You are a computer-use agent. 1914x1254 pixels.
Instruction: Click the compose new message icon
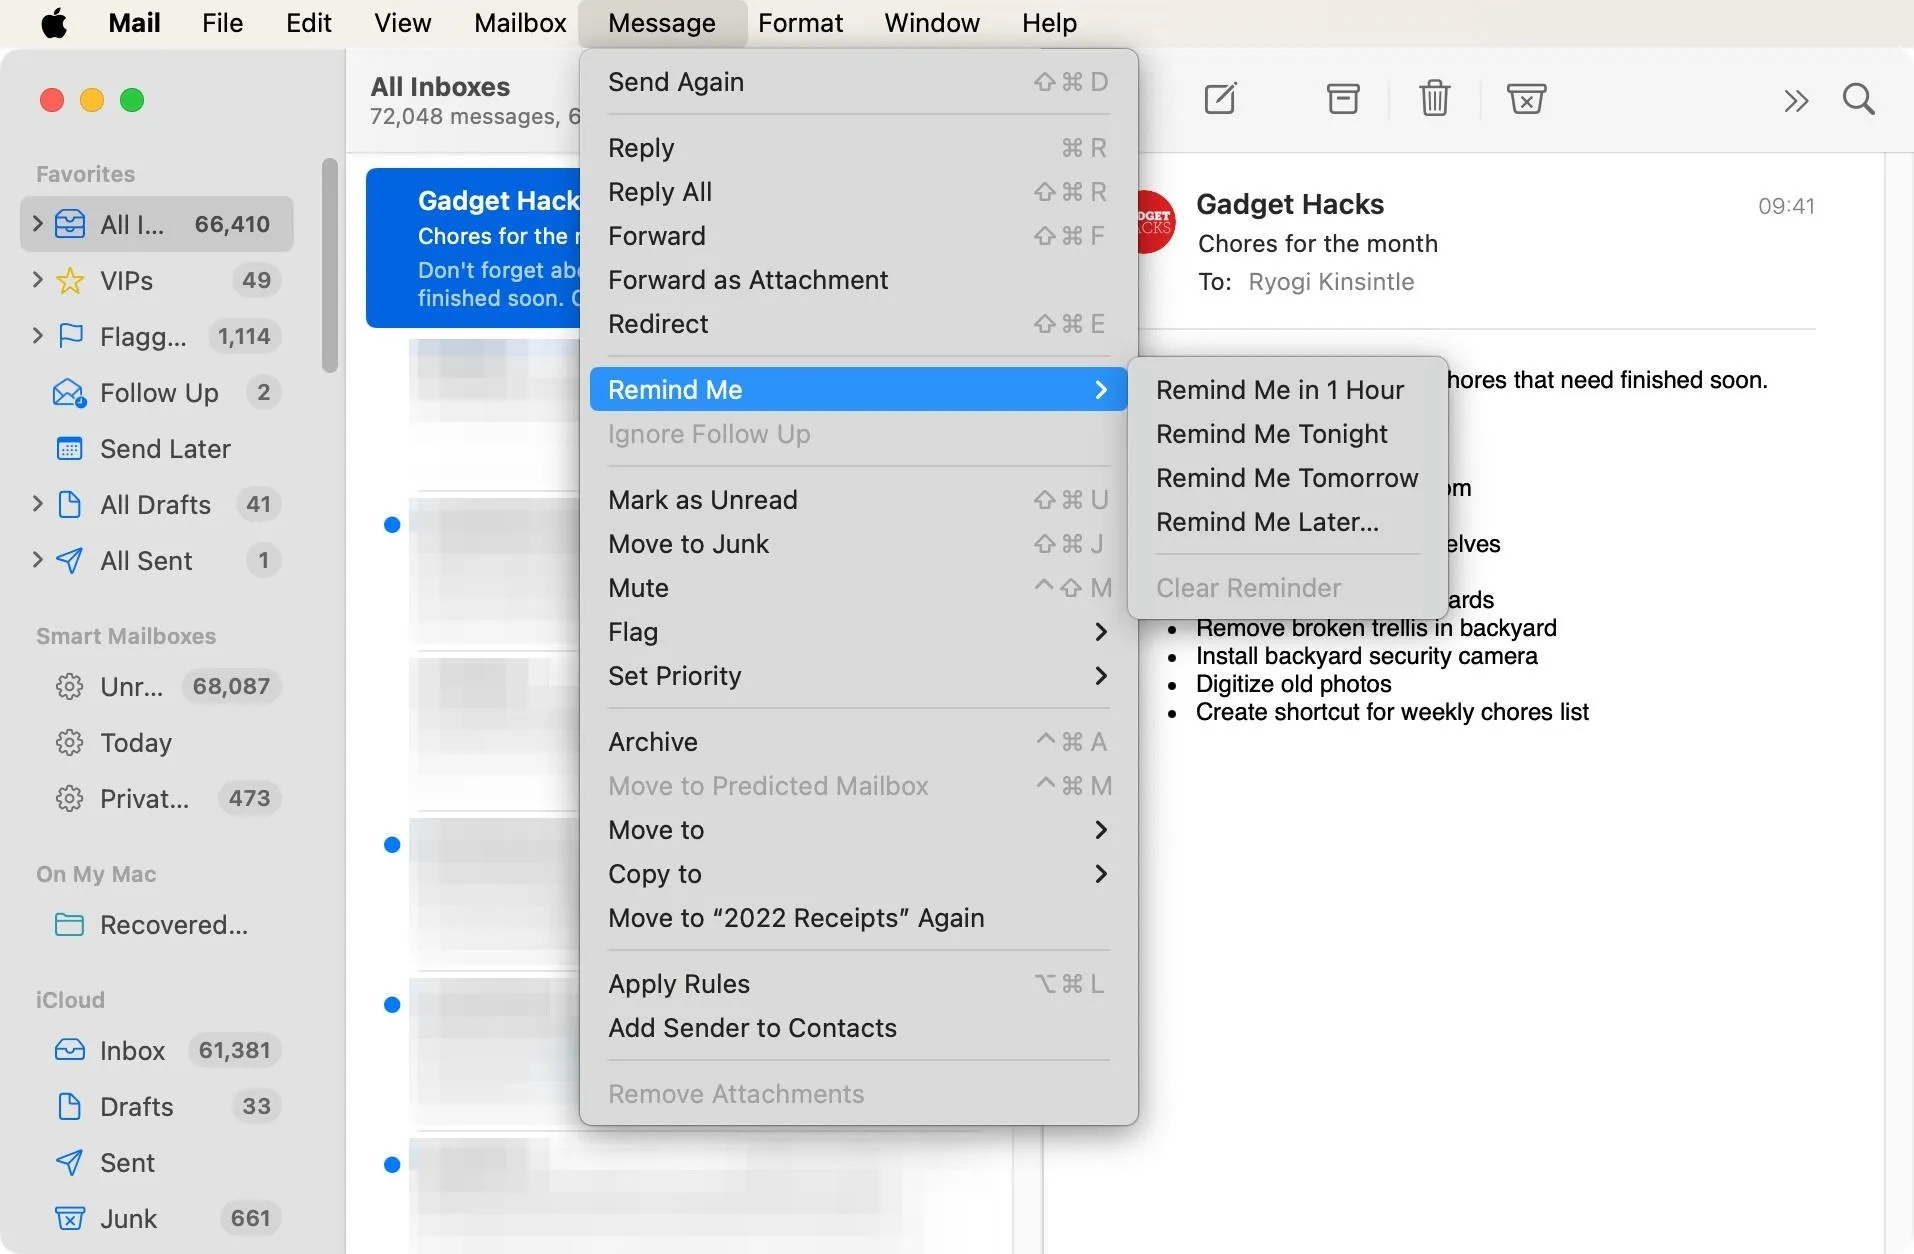(1220, 99)
